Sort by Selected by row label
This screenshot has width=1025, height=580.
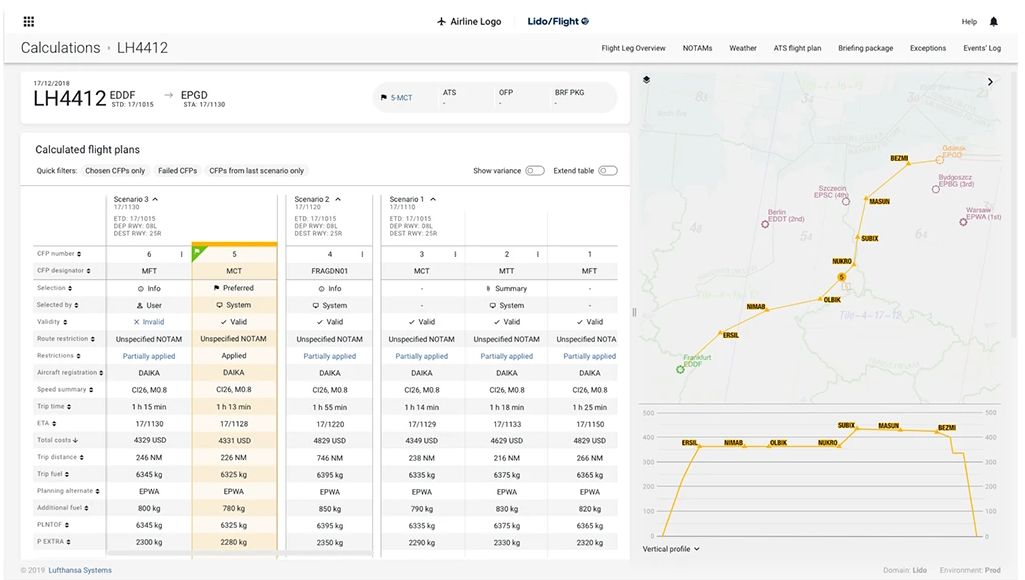click(58, 305)
